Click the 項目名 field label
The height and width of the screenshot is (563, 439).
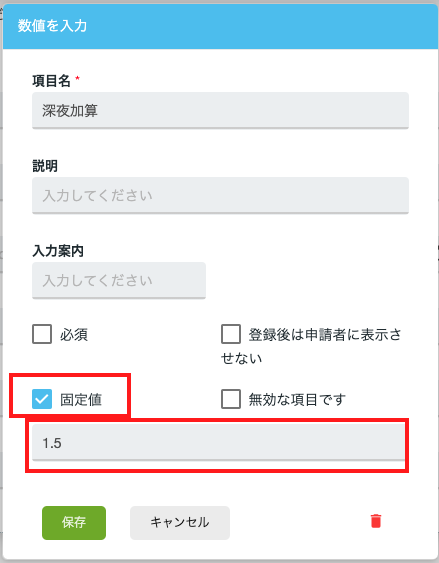(x=51, y=81)
